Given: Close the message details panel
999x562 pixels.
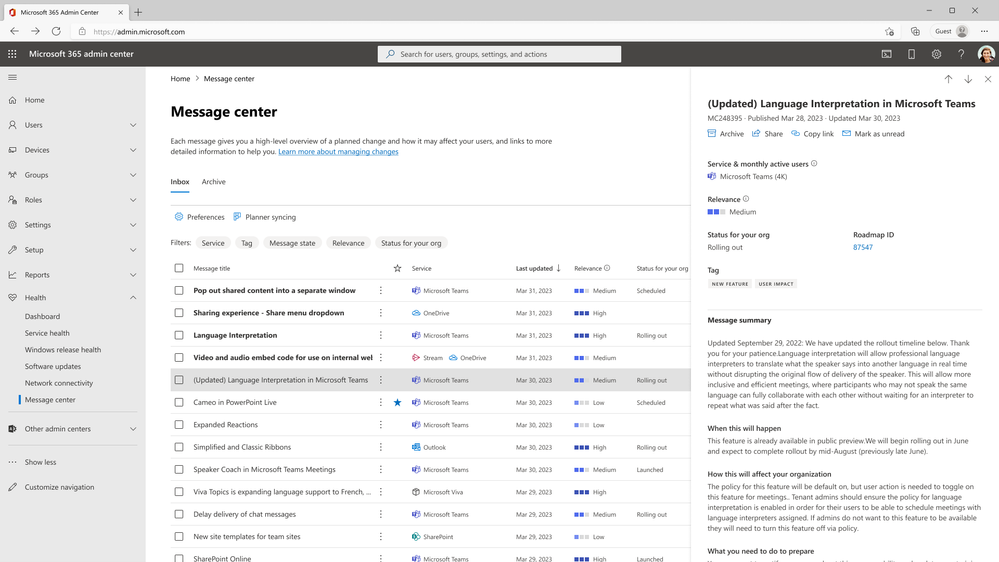Looking at the screenshot, I should coord(988,79).
